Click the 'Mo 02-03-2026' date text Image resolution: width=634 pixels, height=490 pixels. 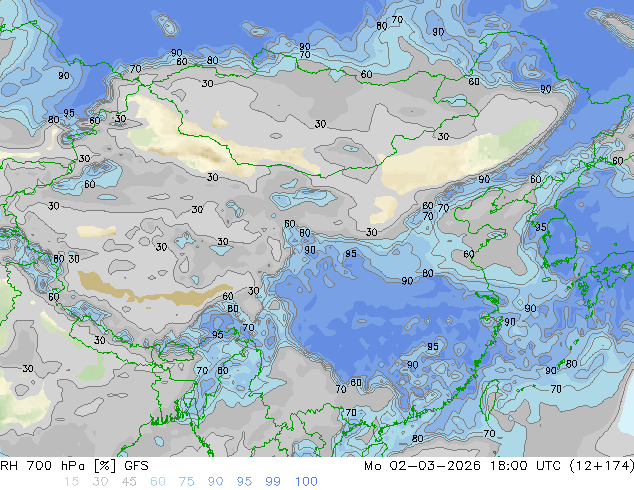(x=422, y=466)
